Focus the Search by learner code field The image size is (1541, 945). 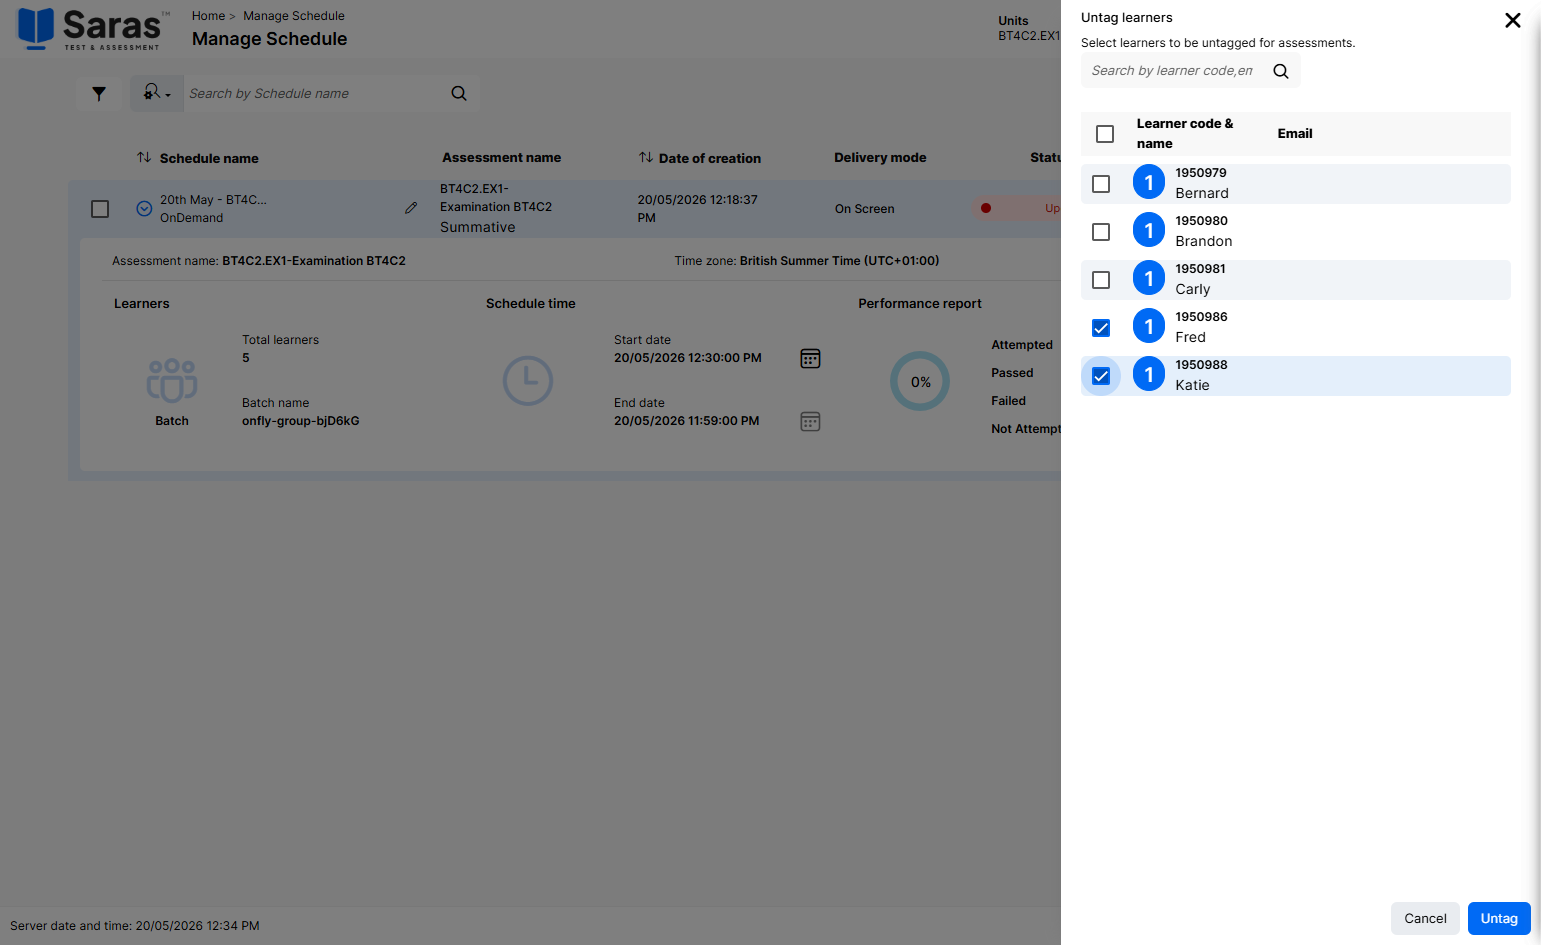pos(1174,71)
